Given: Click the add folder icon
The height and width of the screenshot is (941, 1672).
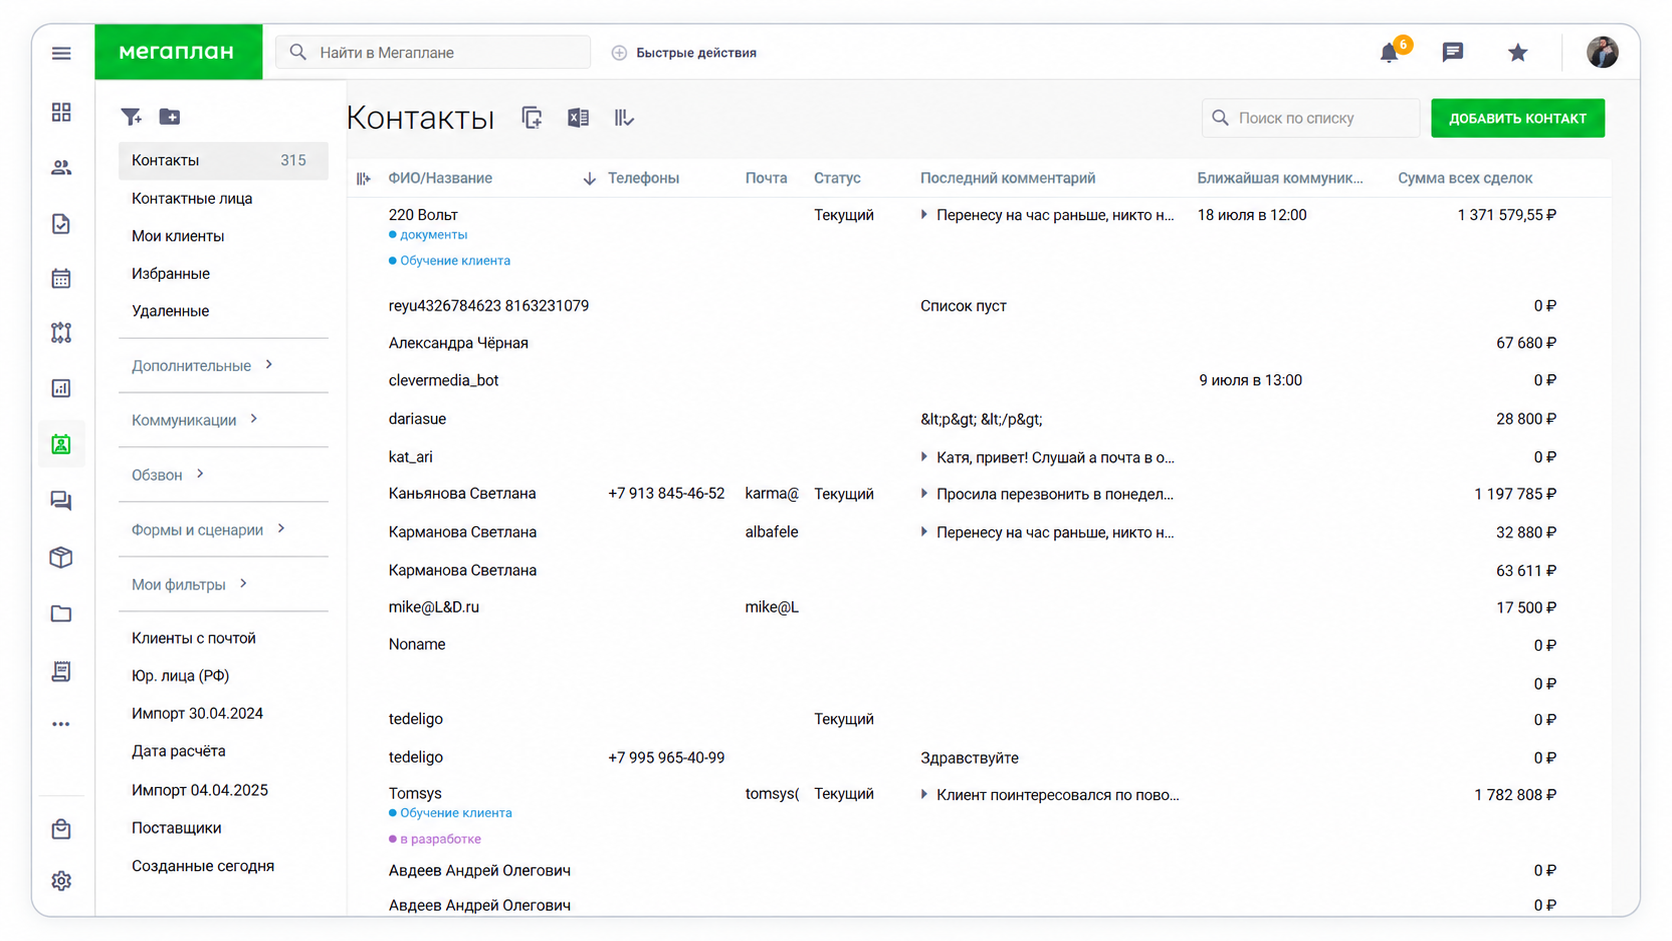Looking at the screenshot, I should (x=170, y=117).
